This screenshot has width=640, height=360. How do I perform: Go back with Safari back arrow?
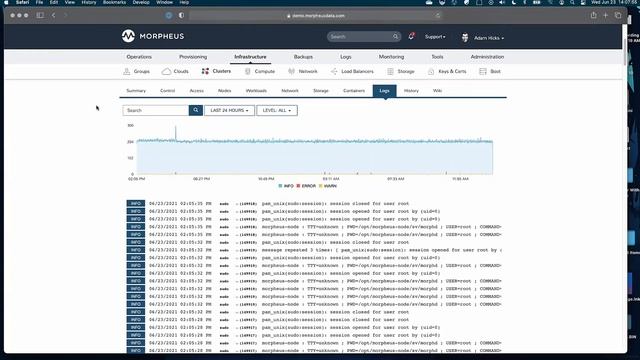click(53, 16)
